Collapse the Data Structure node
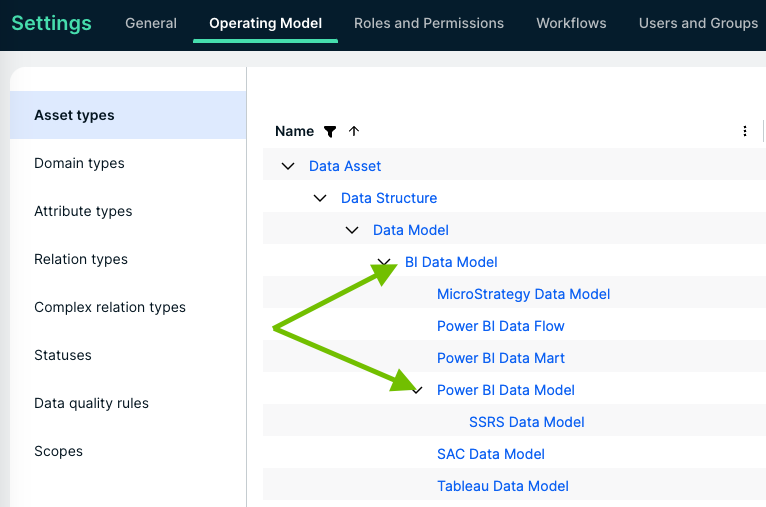Screen dimensions: 766x507 point(320,198)
